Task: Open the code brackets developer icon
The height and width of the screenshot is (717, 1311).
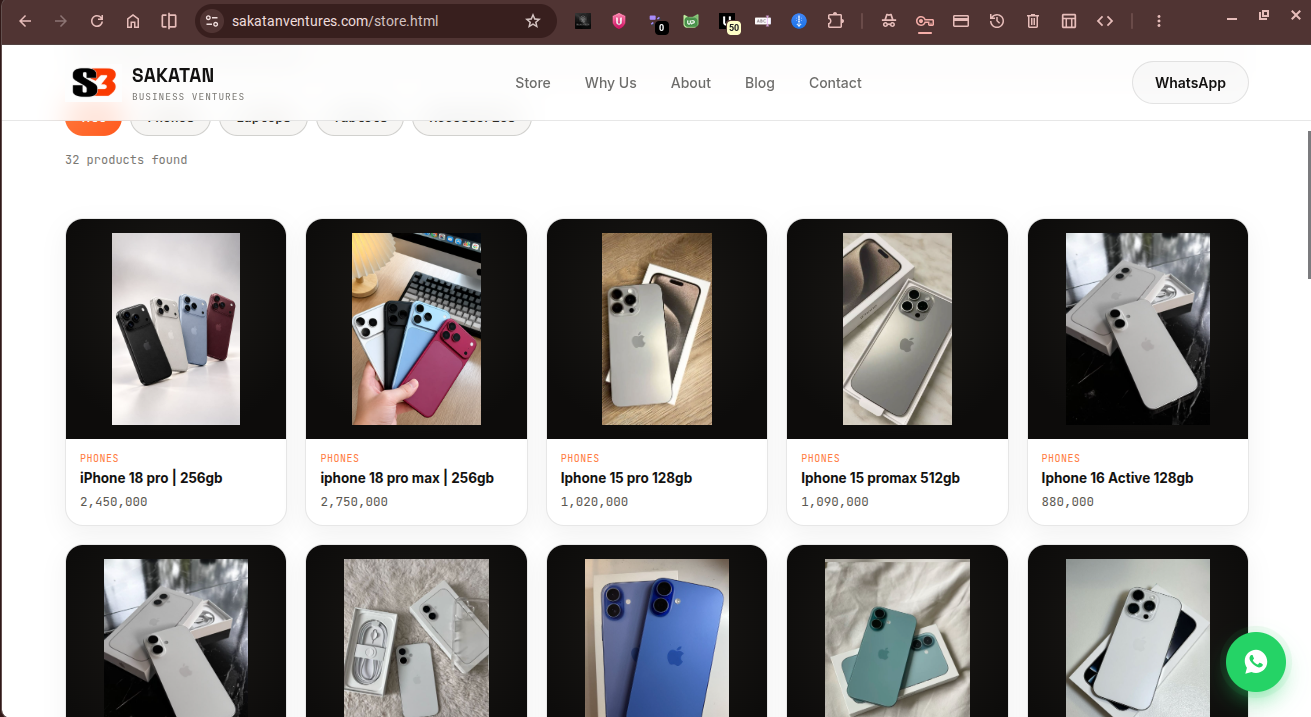Action: point(1105,21)
